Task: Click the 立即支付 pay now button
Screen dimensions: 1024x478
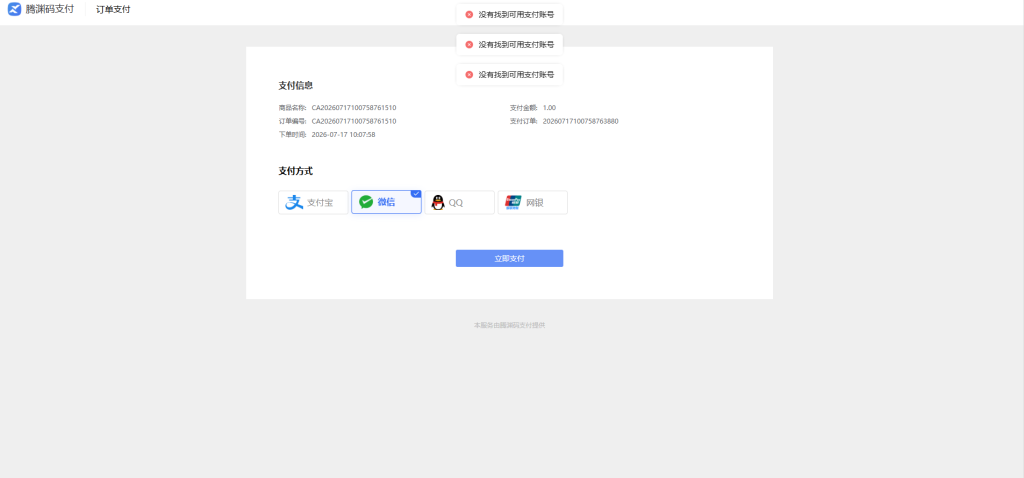Action: coord(509,259)
